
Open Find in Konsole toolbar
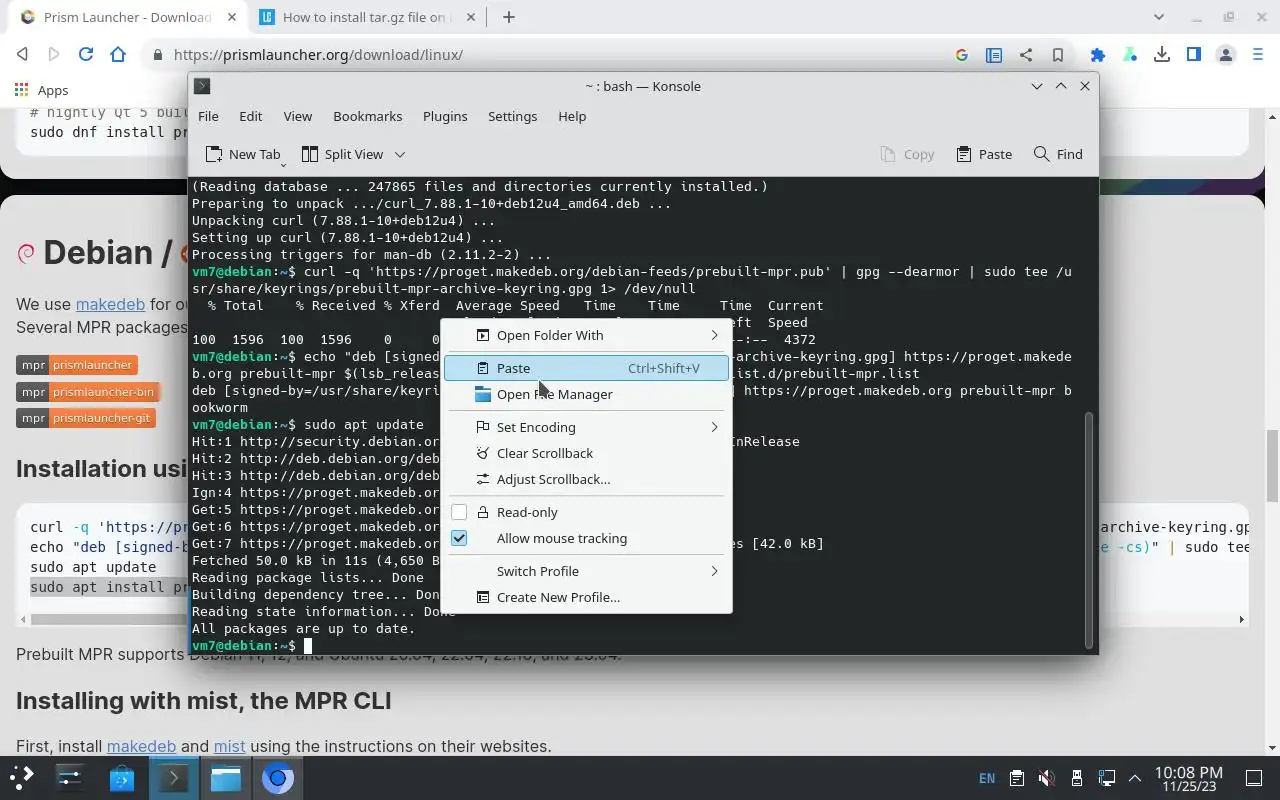[x=1058, y=154]
